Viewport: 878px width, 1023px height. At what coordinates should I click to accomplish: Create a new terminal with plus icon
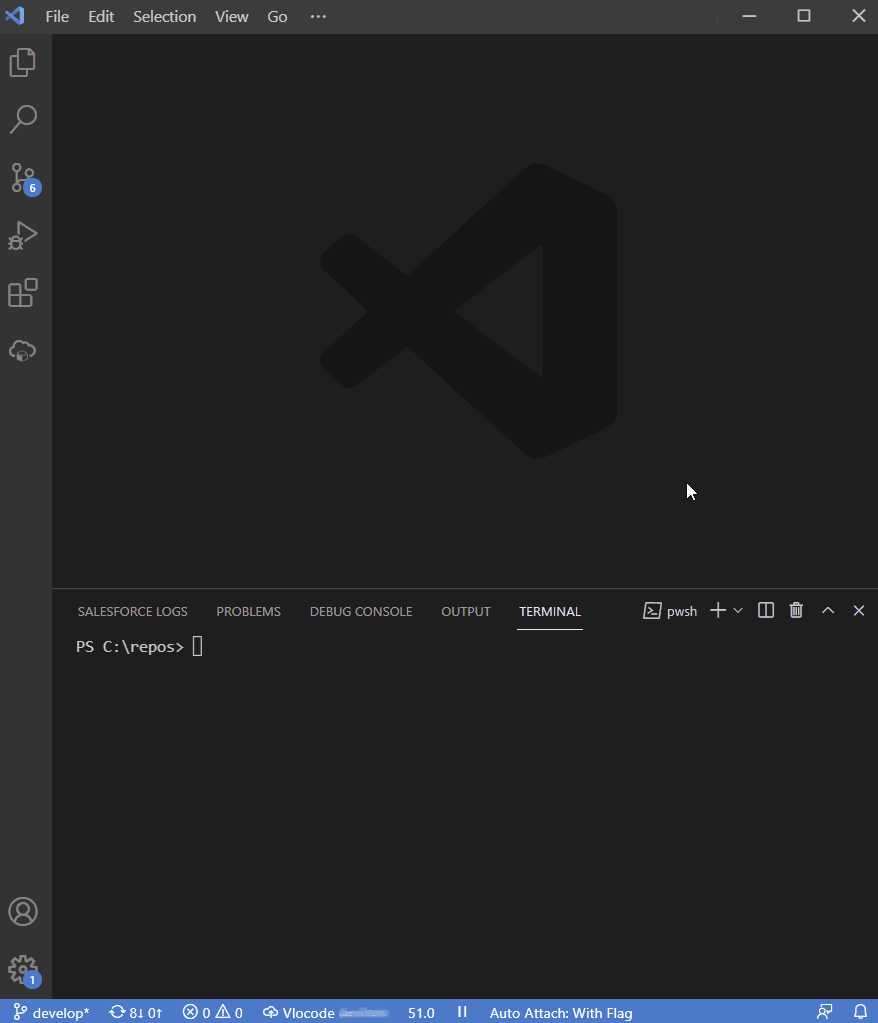point(718,611)
